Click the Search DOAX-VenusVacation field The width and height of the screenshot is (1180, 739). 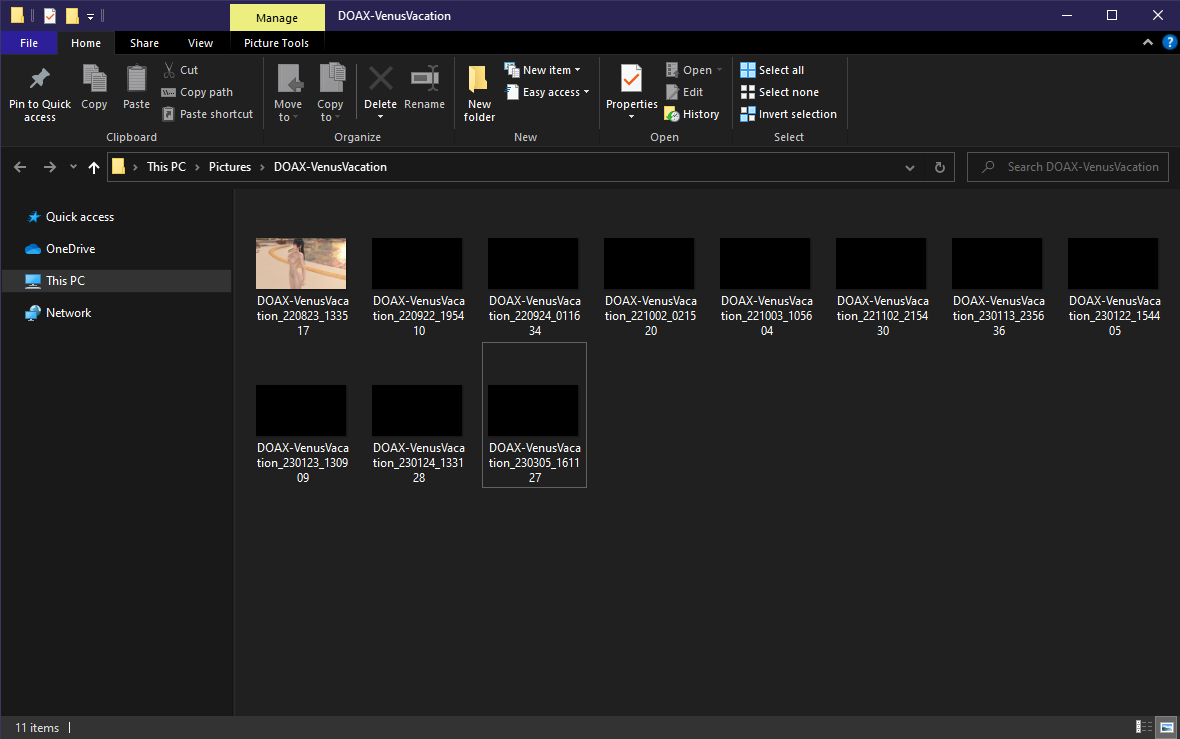tap(1068, 167)
